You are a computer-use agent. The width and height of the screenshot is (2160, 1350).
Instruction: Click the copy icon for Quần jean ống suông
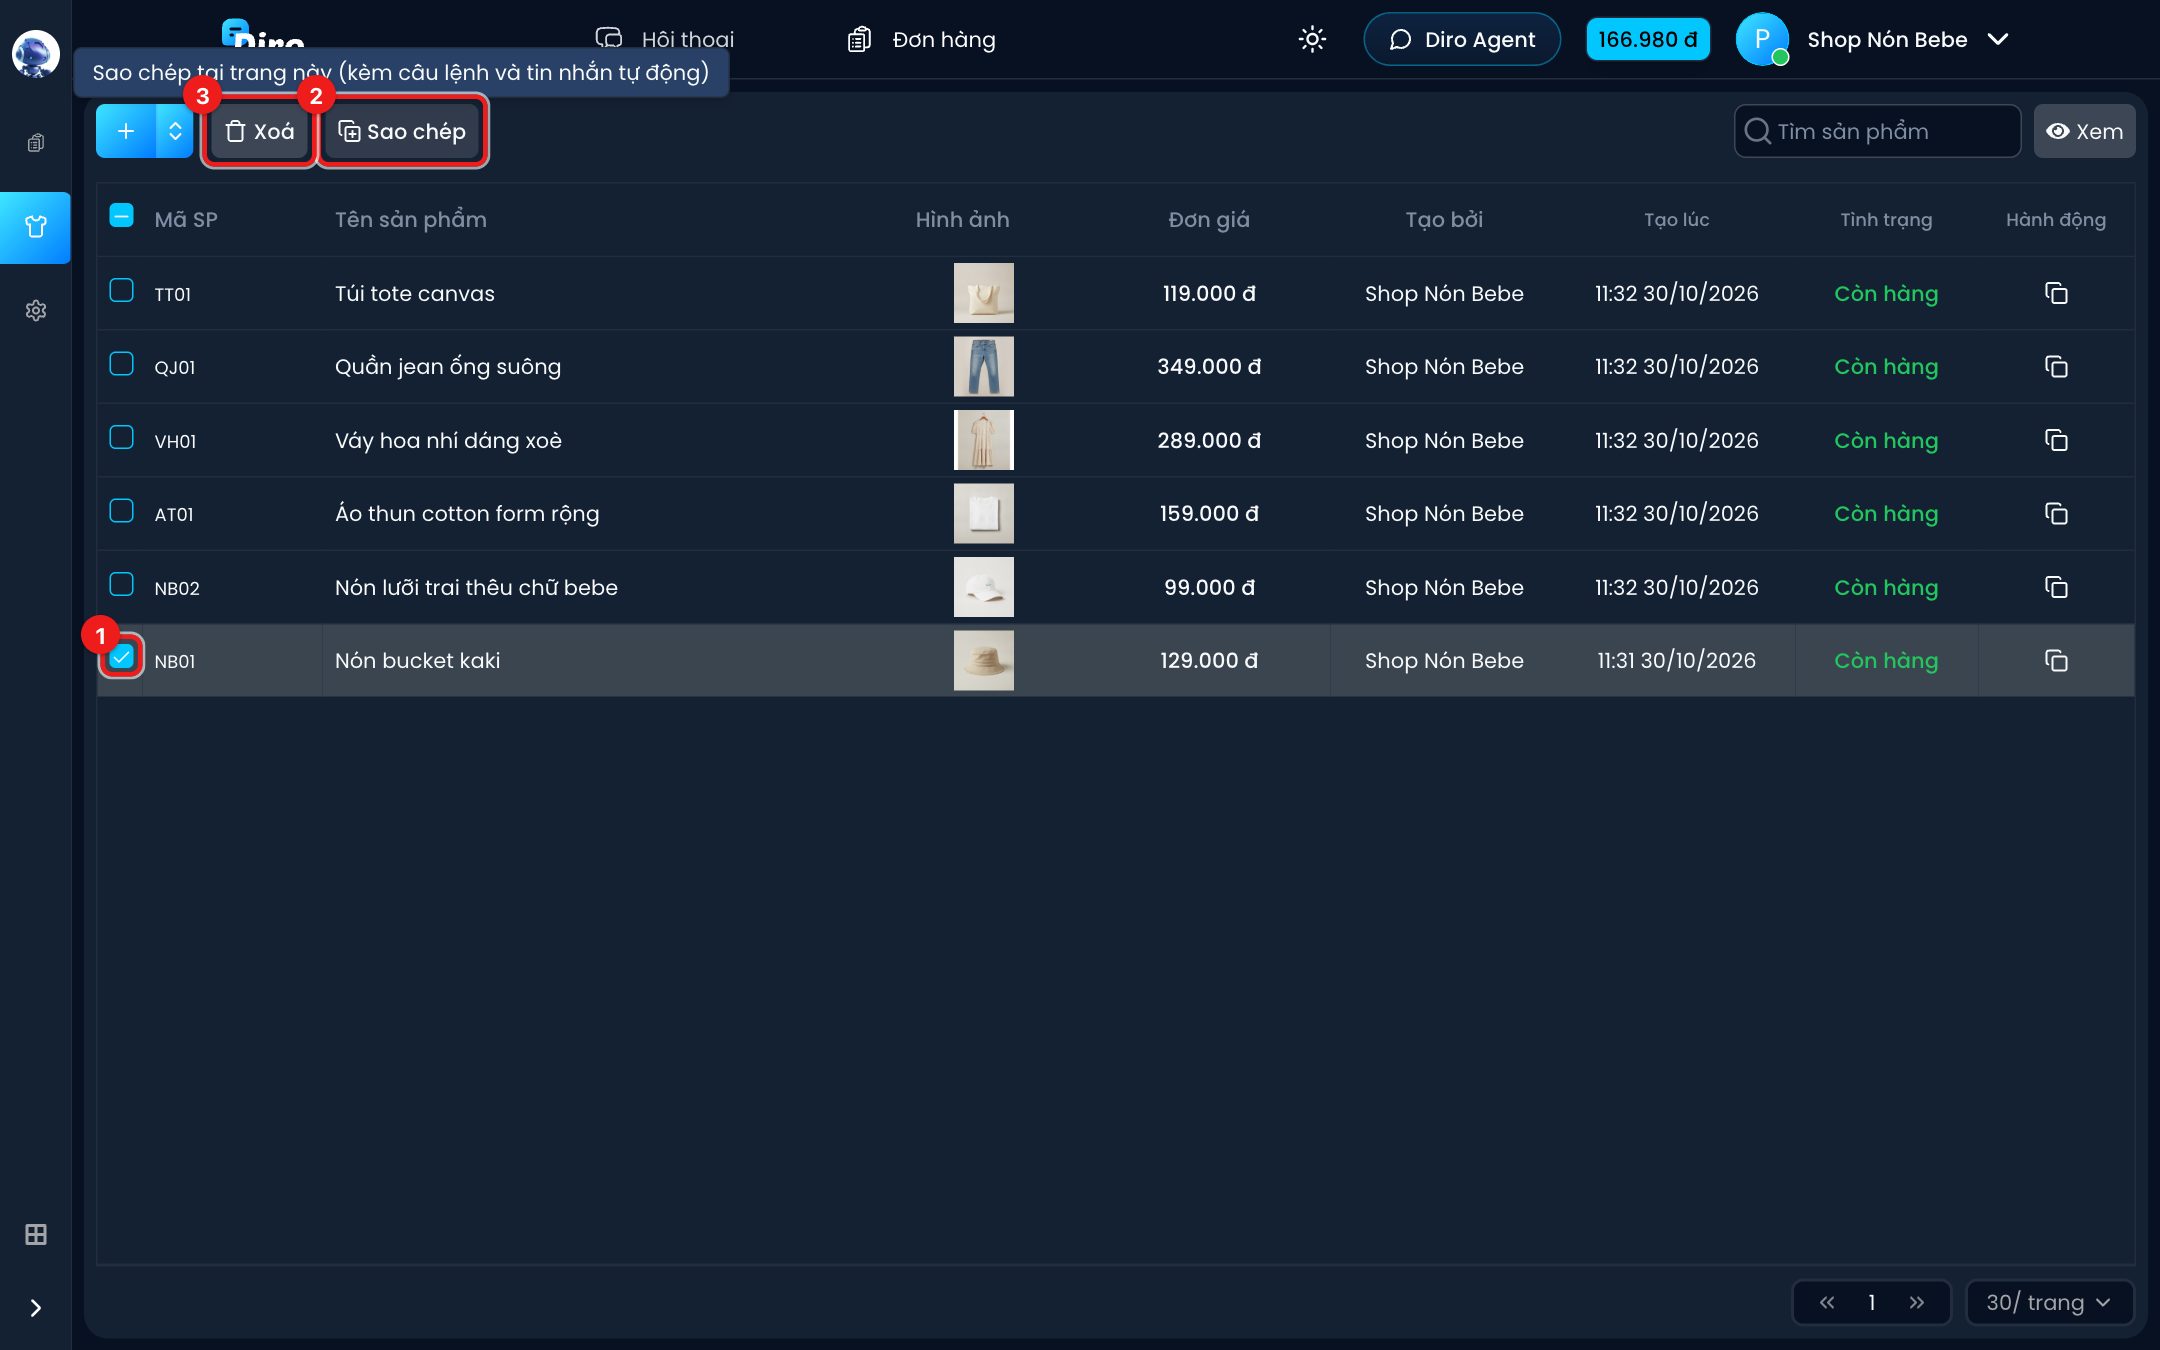click(x=2056, y=366)
